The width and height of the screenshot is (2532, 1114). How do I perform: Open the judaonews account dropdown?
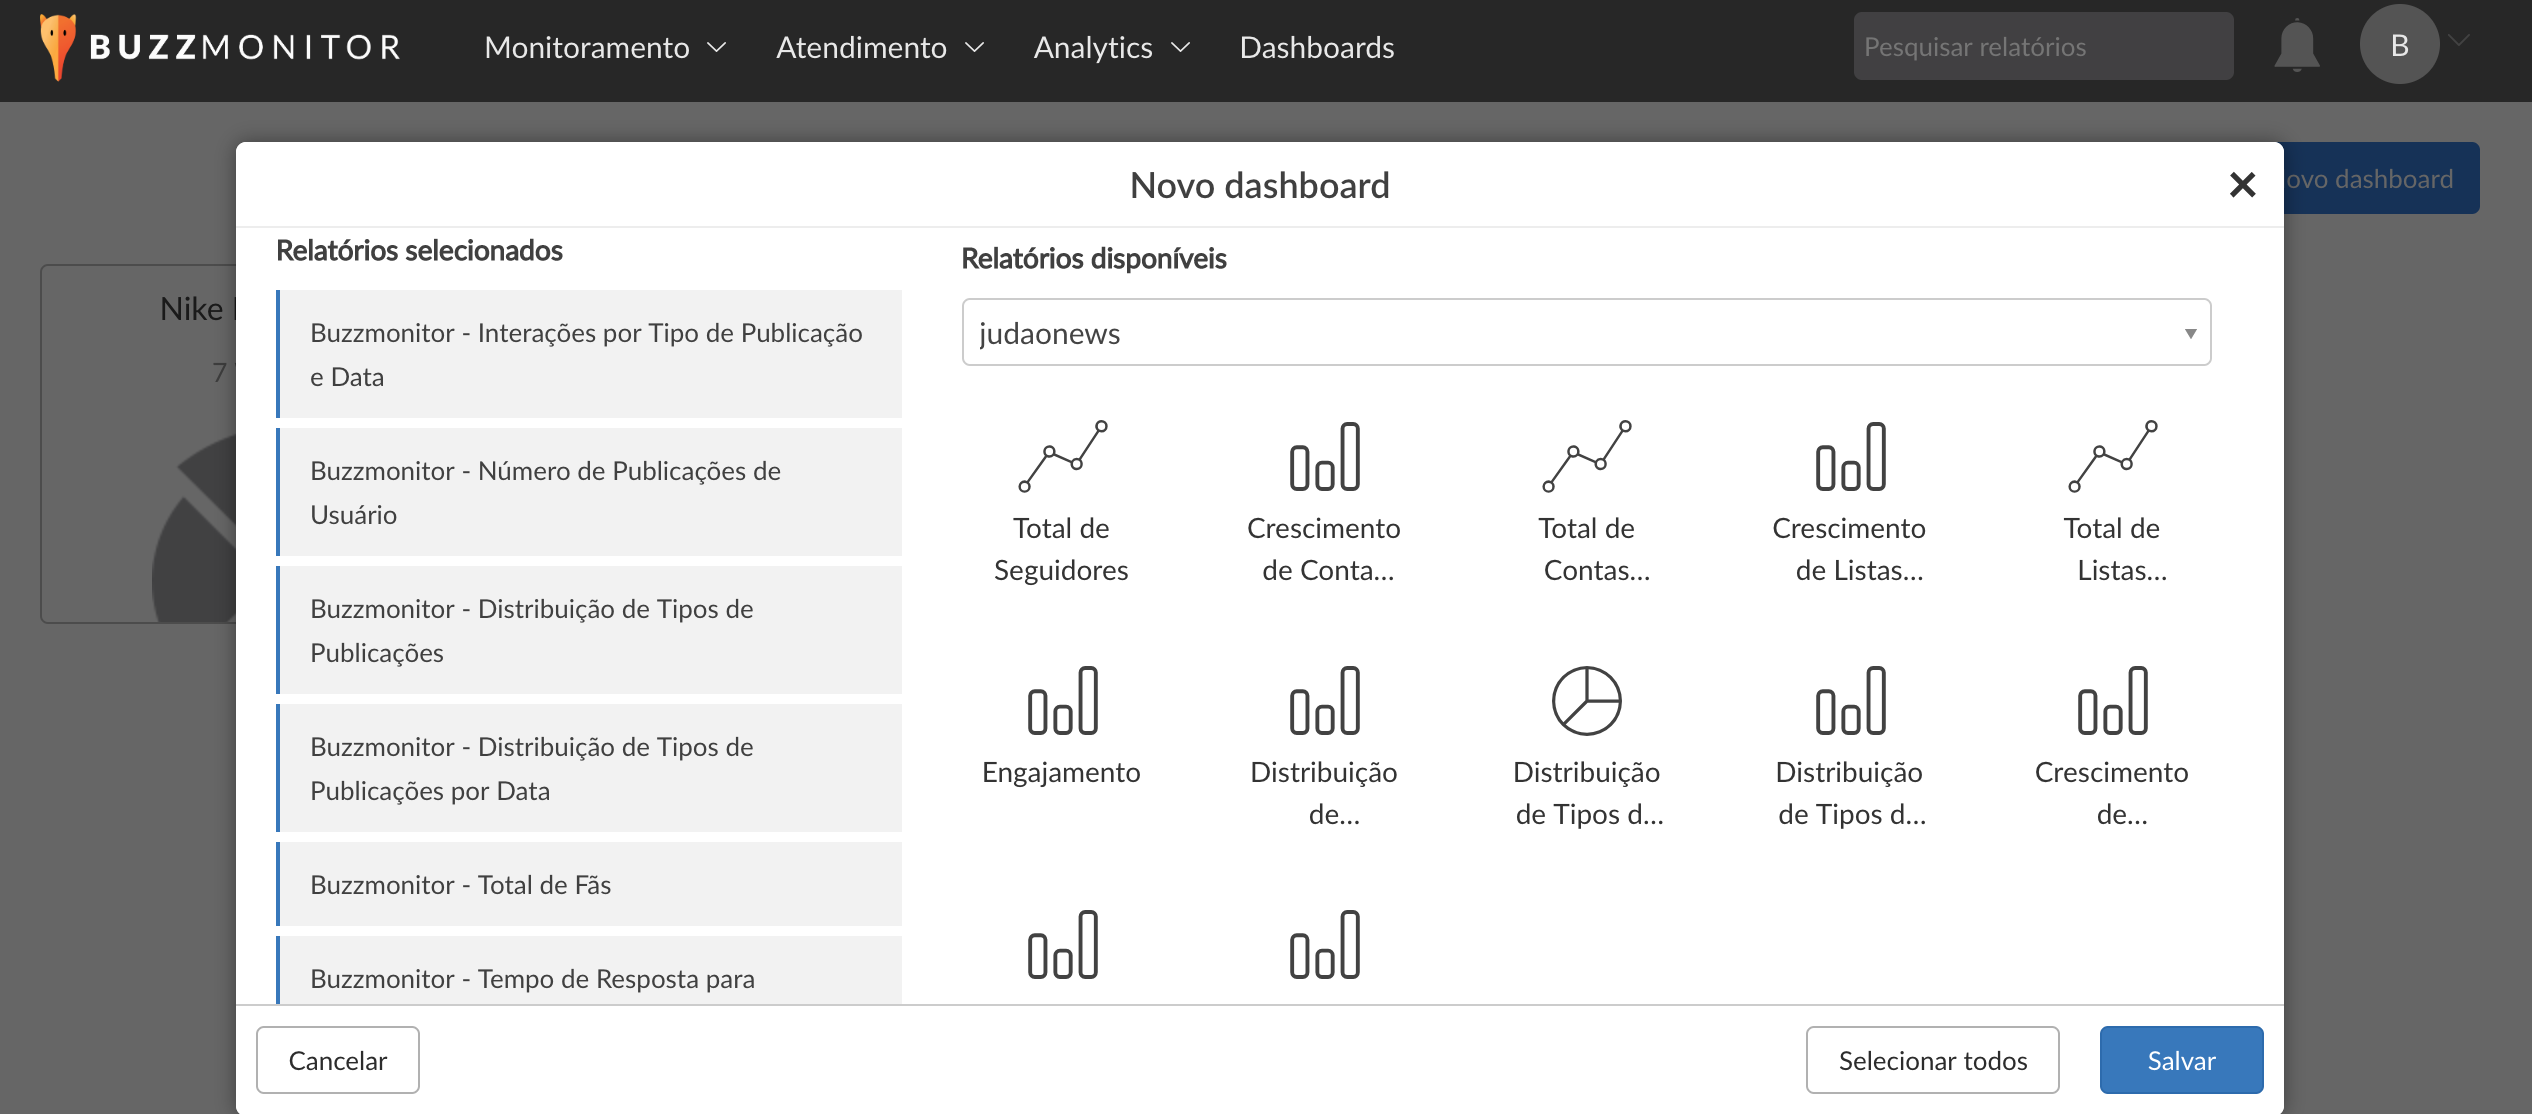pyautogui.click(x=1586, y=332)
